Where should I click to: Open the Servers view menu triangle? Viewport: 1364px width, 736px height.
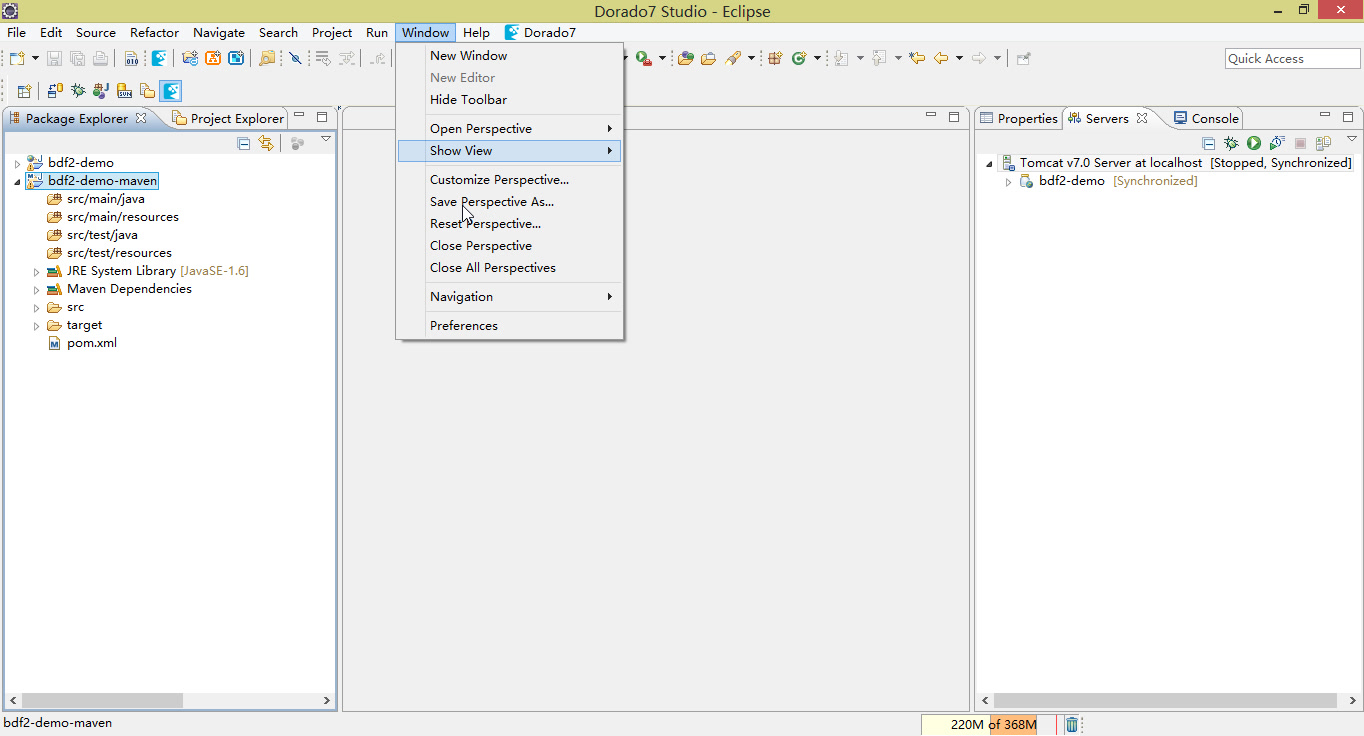(1352, 140)
